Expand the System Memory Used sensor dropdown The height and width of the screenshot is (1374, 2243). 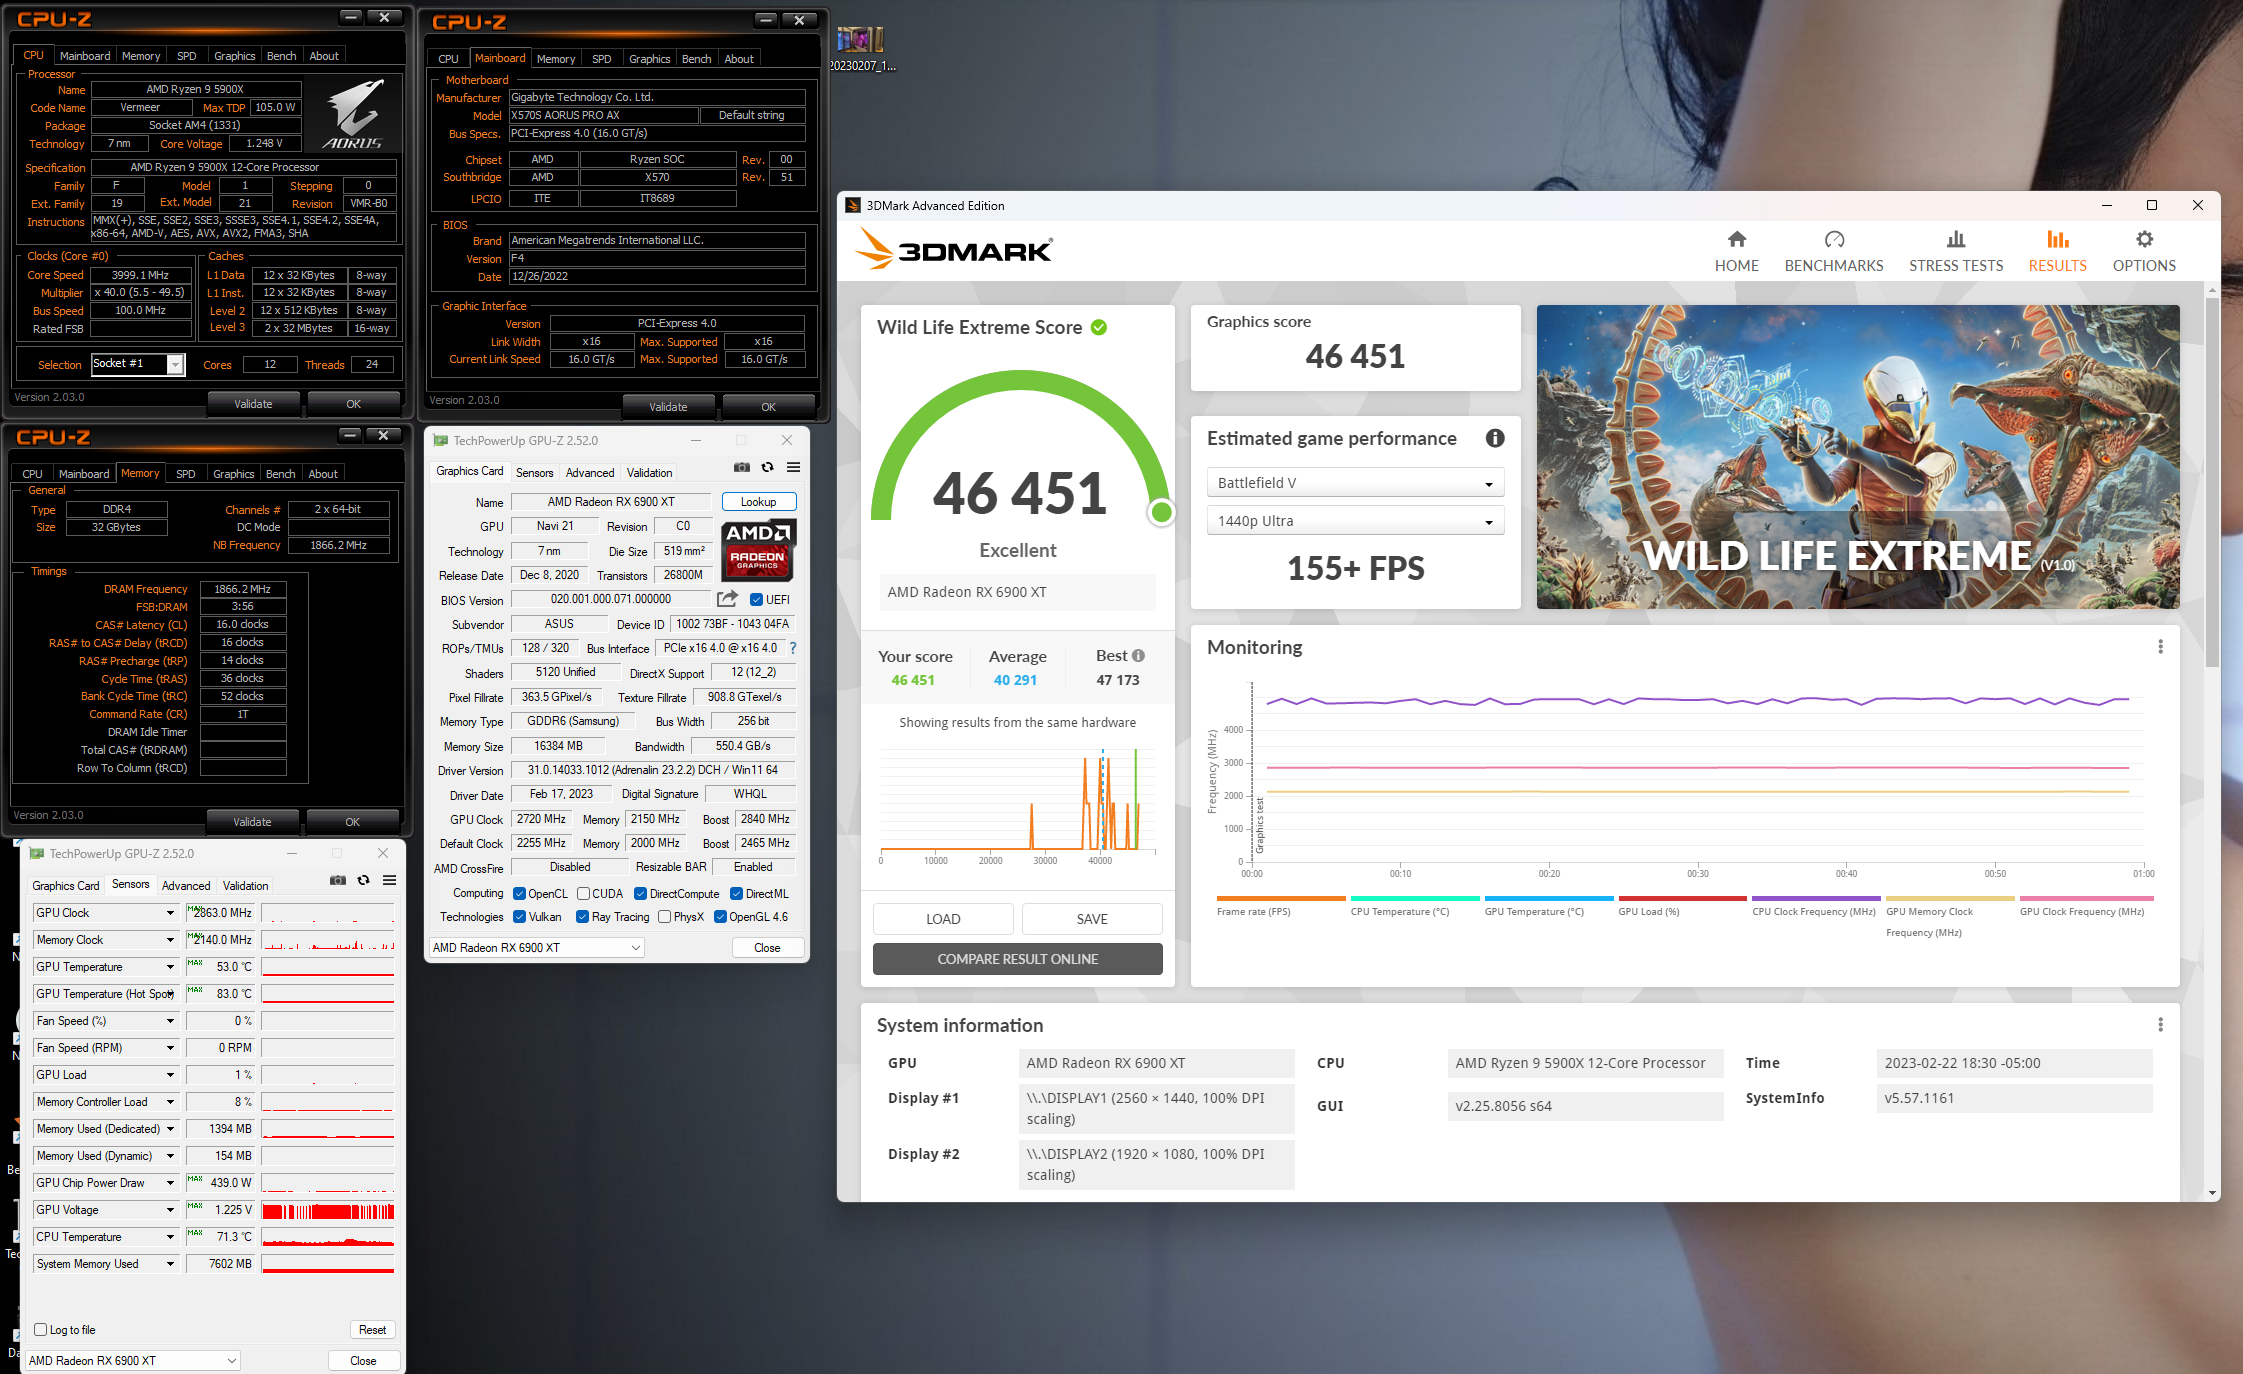pyautogui.click(x=170, y=1264)
